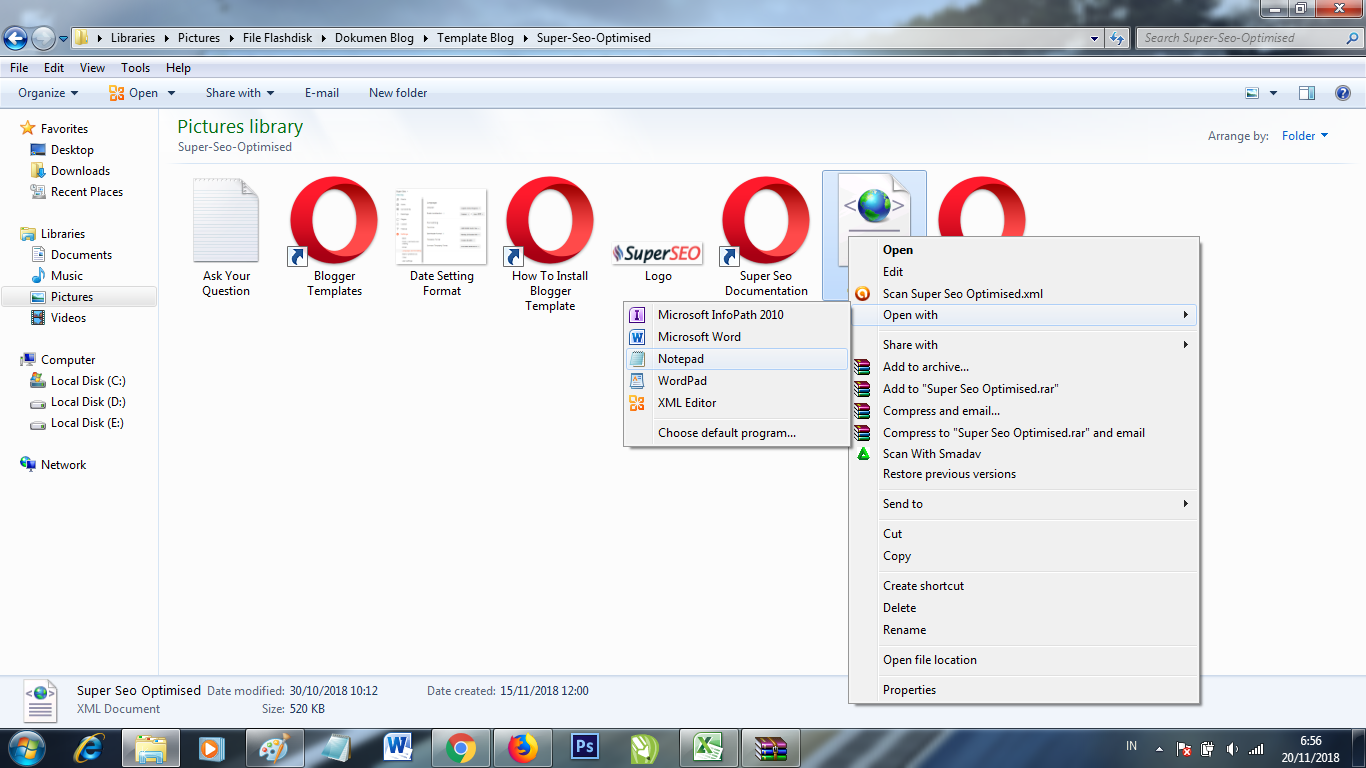Click the Back navigation arrow
The width and height of the screenshot is (1366, 768).
pyautogui.click(x=15, y=39)
